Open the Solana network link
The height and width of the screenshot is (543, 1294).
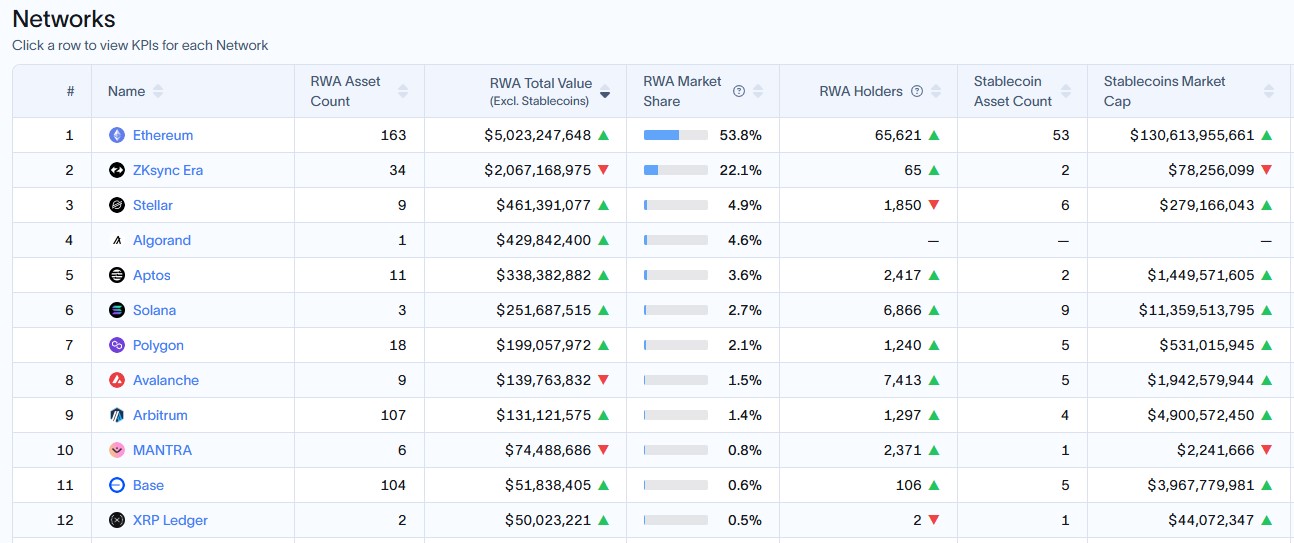[x=155, y=310]
